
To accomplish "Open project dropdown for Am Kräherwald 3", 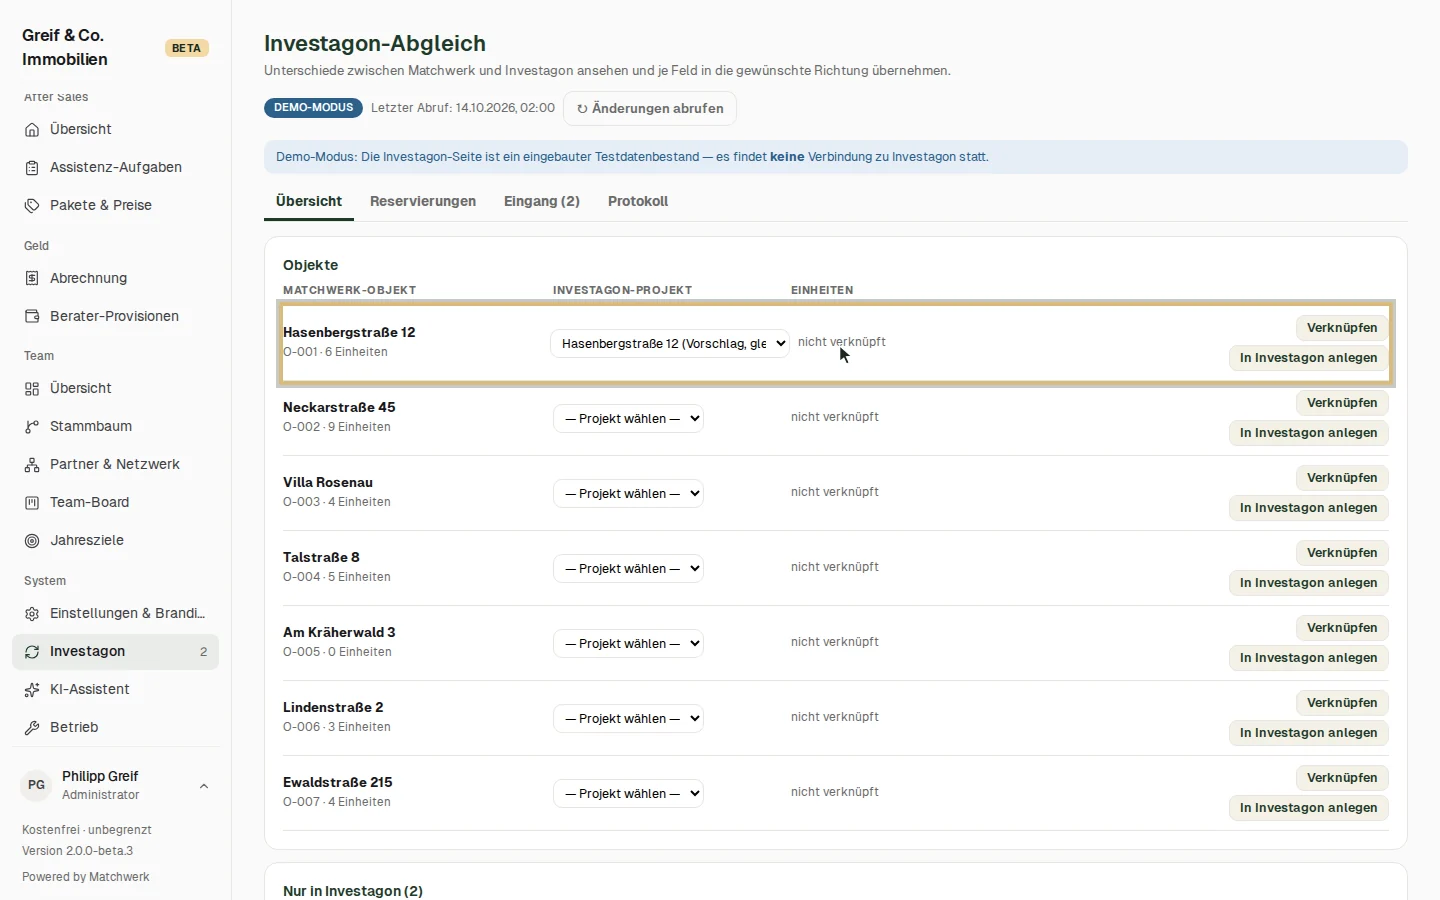I will pos(628,644).
